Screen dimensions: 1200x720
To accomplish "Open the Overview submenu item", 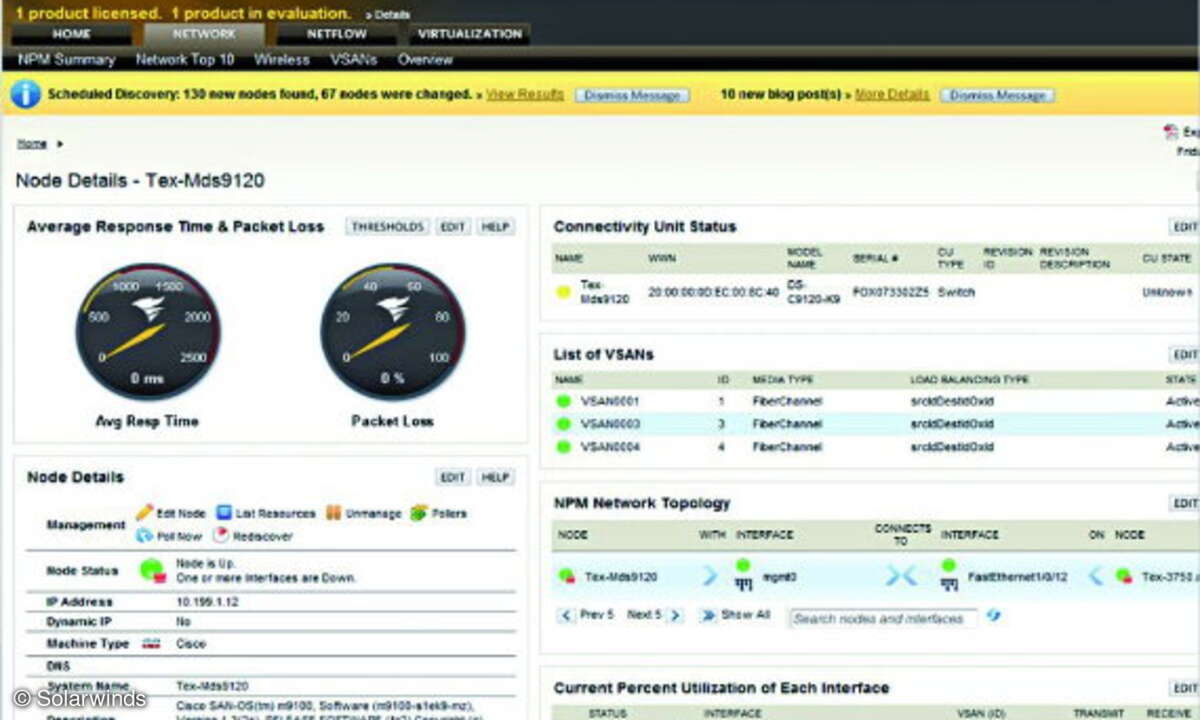I will [x=425, y=60].
